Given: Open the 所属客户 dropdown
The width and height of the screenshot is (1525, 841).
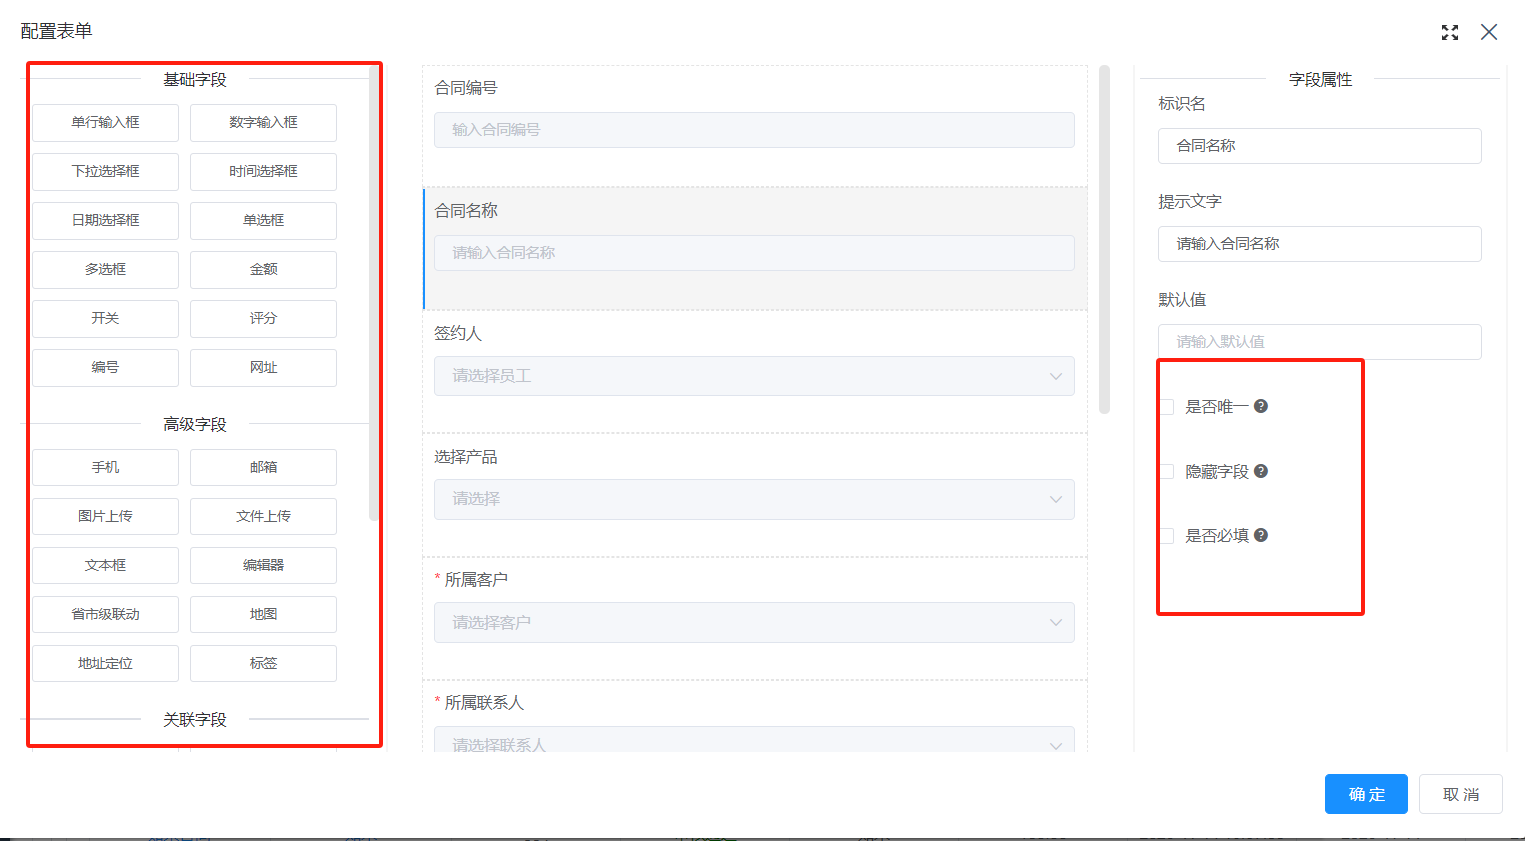Looking at the screenshot, I should coord(754,622).
